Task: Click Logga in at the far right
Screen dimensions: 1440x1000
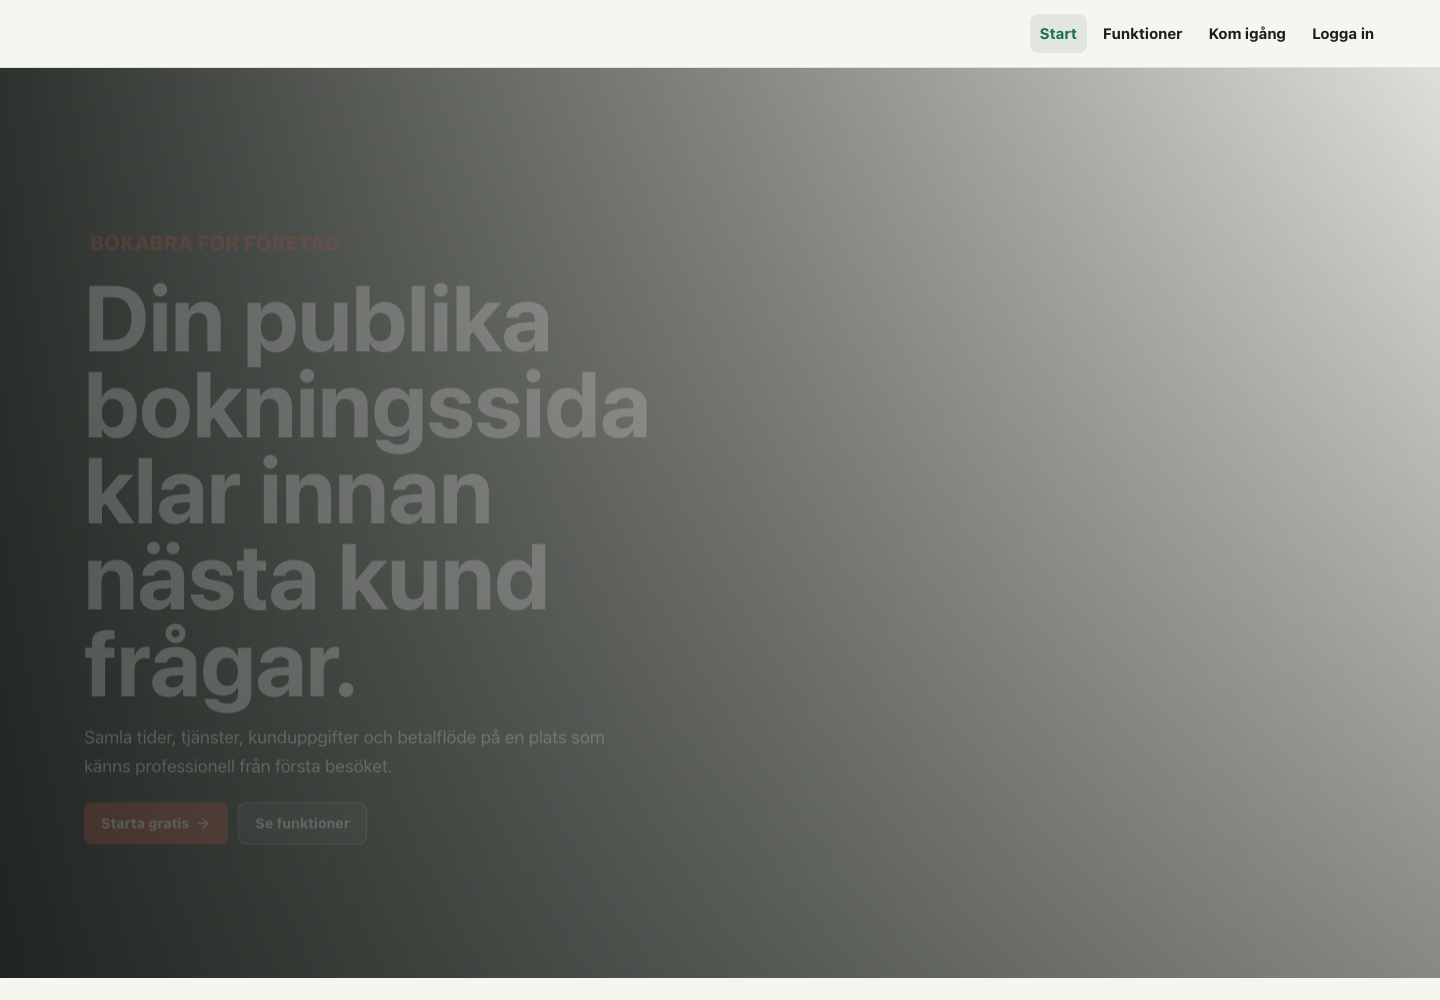Action: pos(1343,33)
